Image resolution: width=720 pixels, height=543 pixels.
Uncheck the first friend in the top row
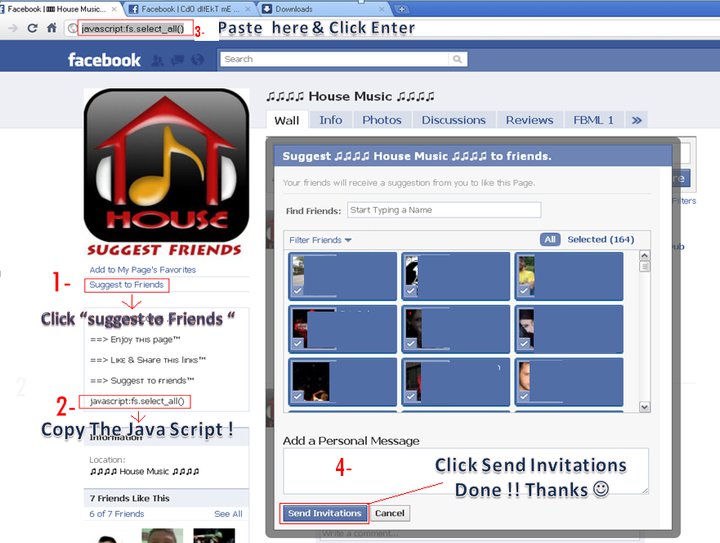[x=343, y=276]
